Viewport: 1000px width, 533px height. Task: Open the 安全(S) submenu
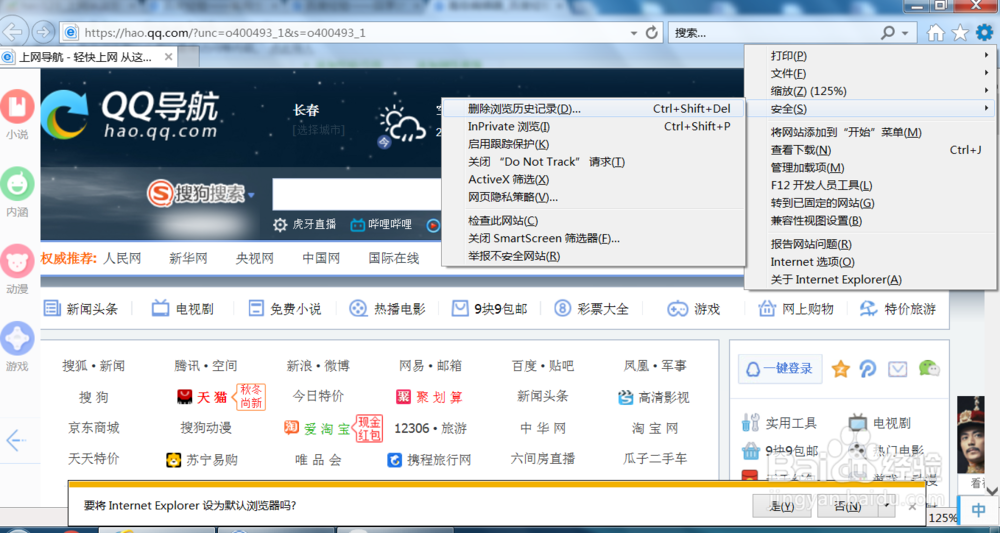point(869,109)
